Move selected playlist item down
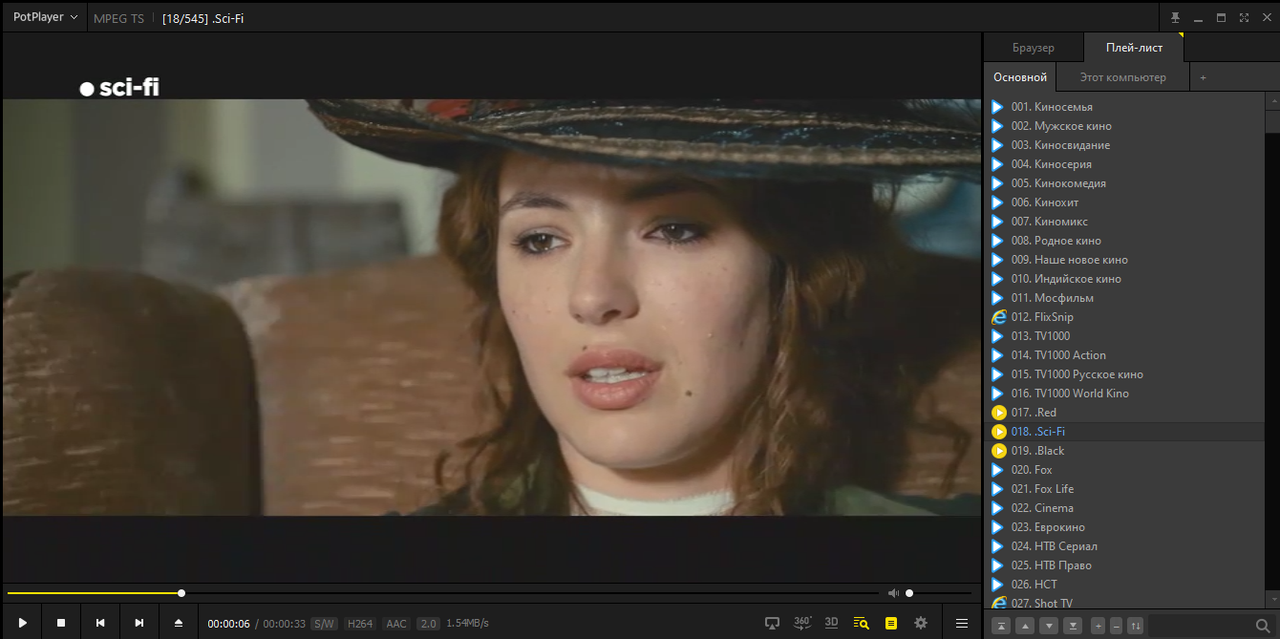The width and height of the screenshot is (1280, 639). coord(1048,626)
